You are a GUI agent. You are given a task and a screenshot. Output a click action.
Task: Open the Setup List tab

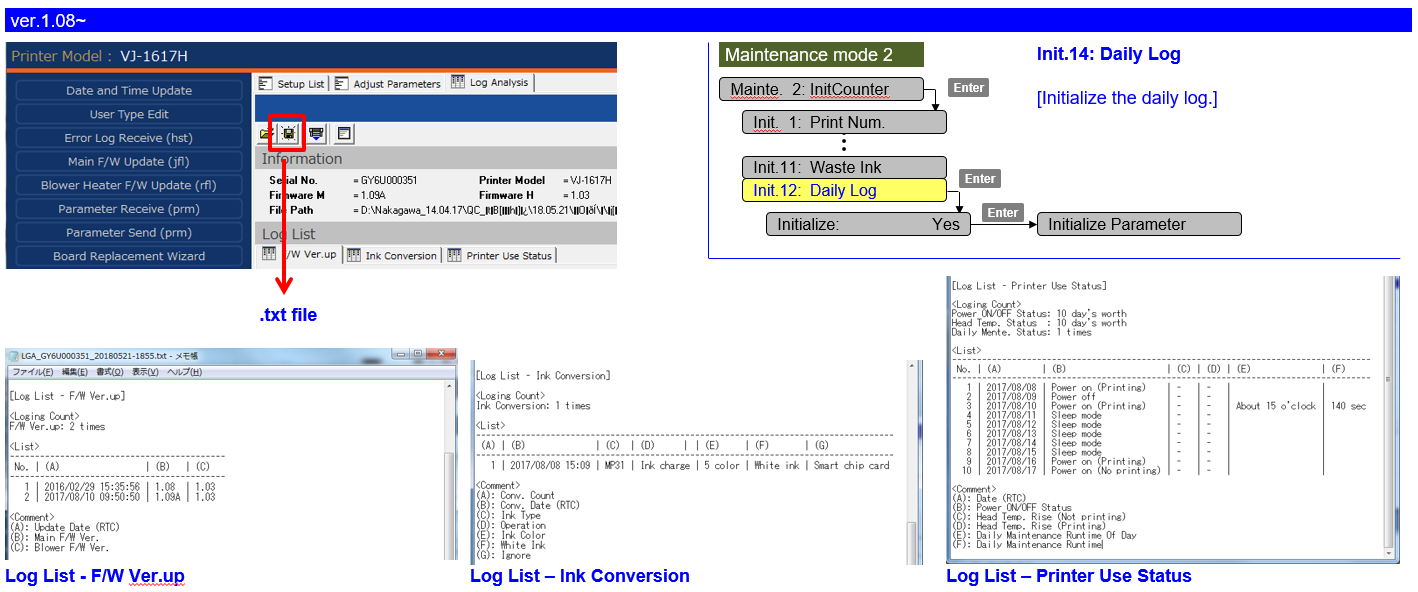click(x=292, y=84)
